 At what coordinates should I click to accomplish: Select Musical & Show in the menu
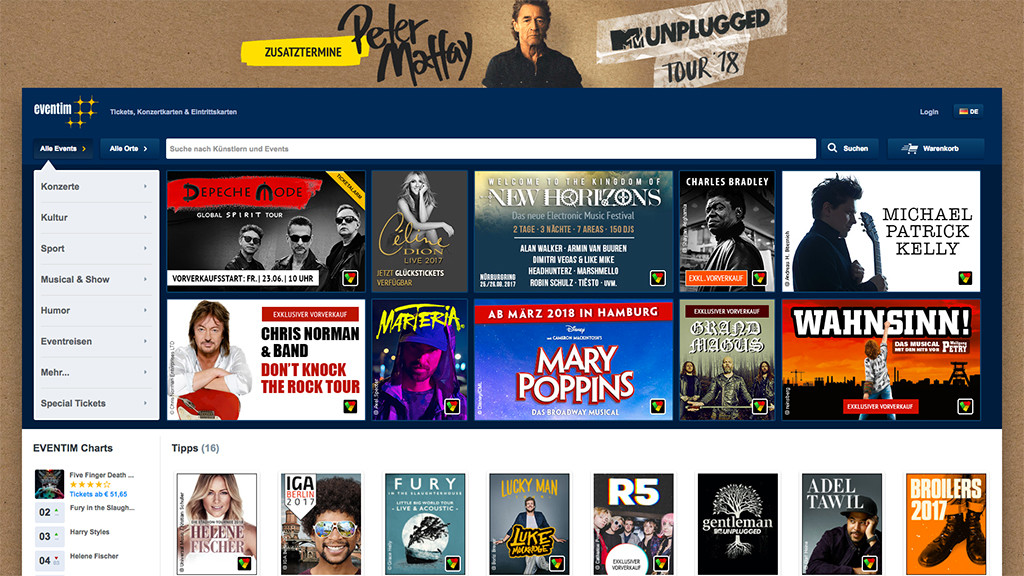96,280
